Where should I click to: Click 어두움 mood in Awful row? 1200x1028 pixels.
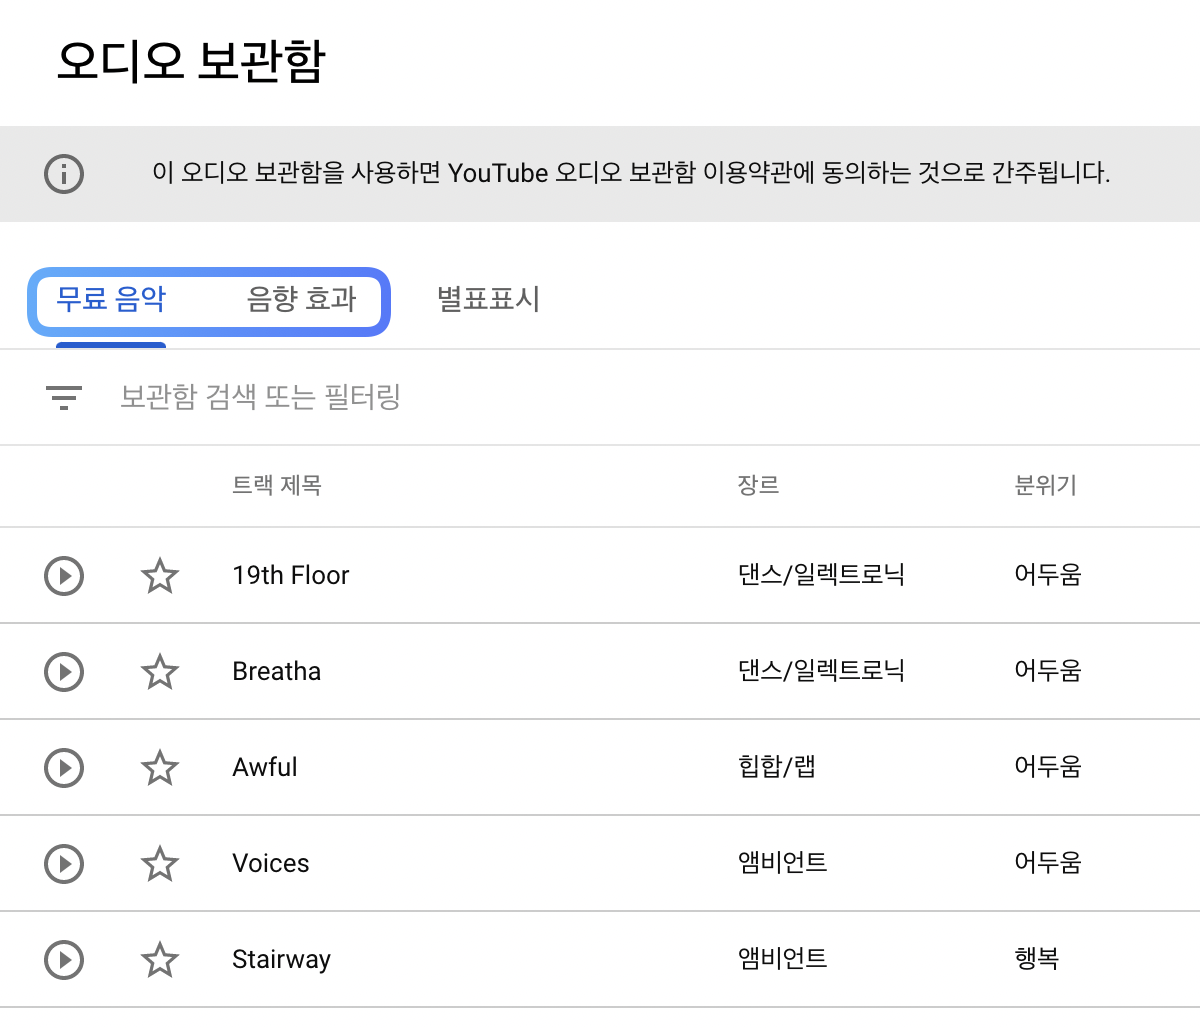(x=1048, y=767)
